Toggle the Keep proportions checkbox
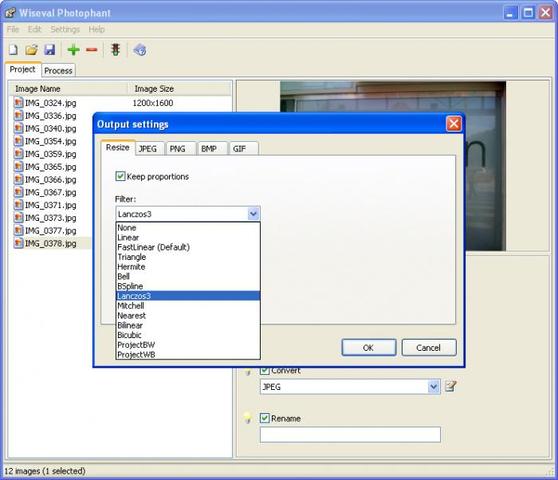The height and width of the screenshot is (480, 558). coord(120,176)
